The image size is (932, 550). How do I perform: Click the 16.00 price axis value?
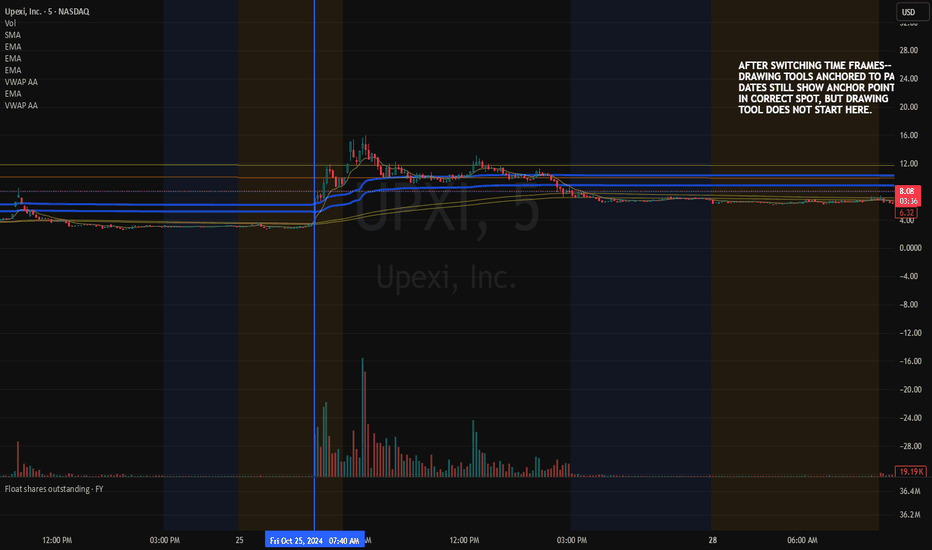tap(908, 135)
